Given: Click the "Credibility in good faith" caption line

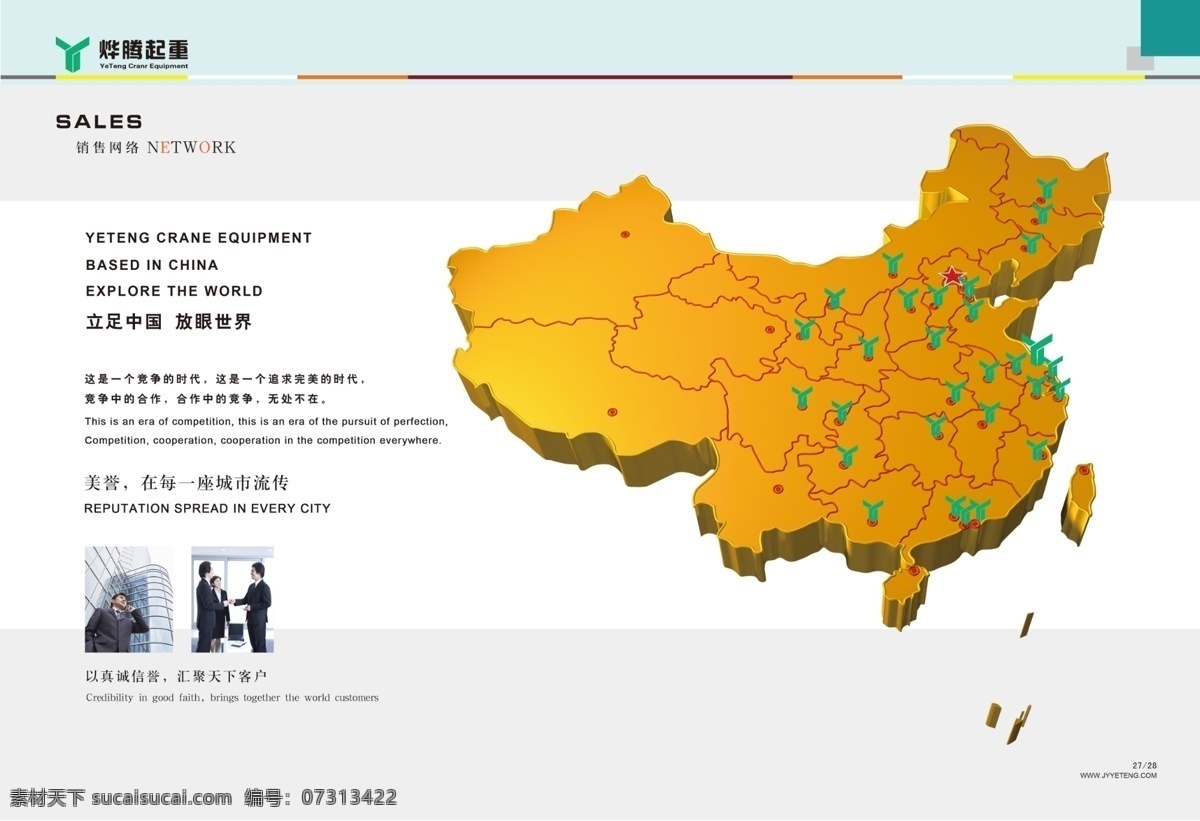Looking at the screenshot, I should (232, 698).
